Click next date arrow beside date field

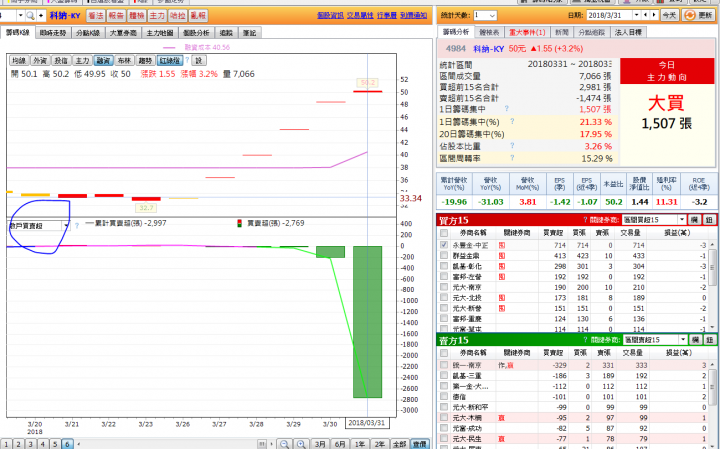pos(654,15)
